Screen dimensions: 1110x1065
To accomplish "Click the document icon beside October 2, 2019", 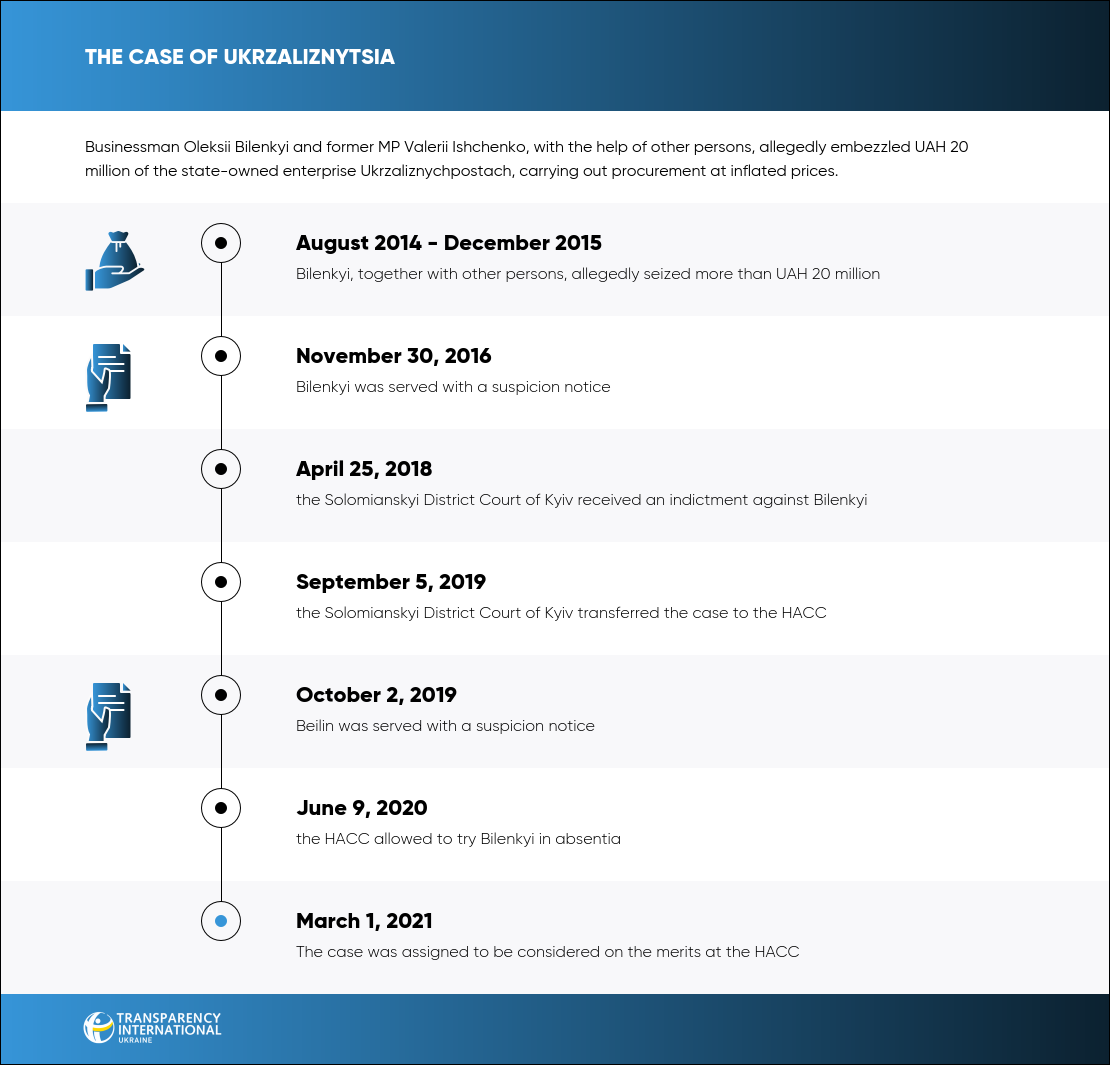I will [x=108, y=717].
